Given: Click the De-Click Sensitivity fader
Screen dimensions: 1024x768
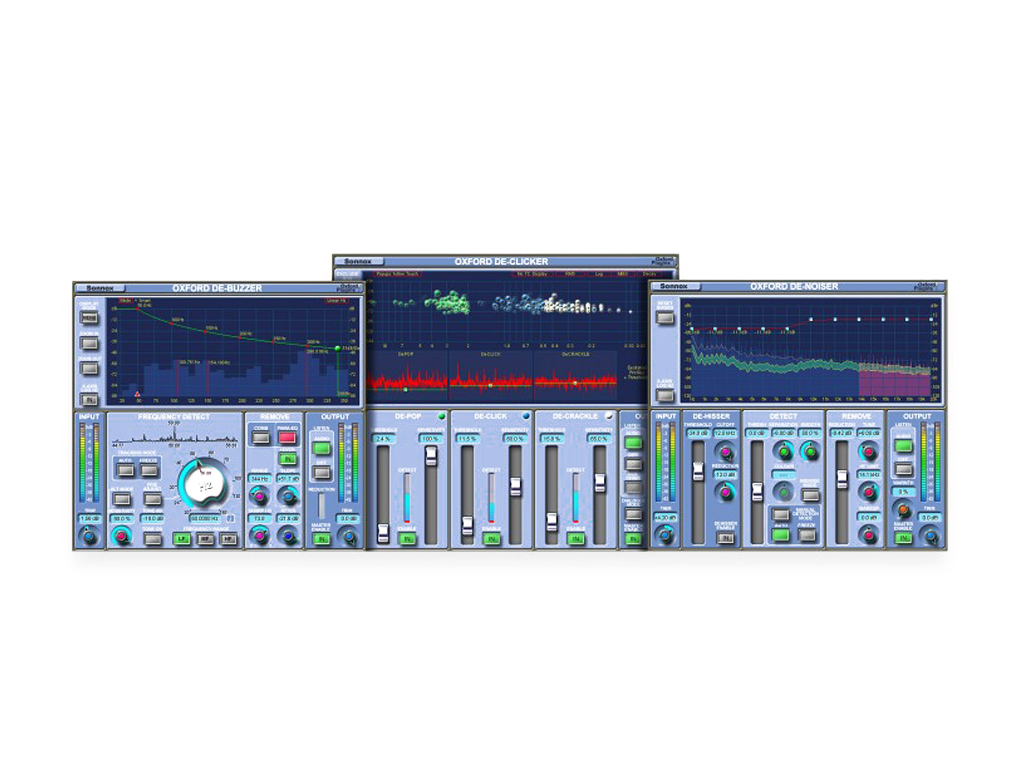Looking at the screenshot, I should pos(516,486).
